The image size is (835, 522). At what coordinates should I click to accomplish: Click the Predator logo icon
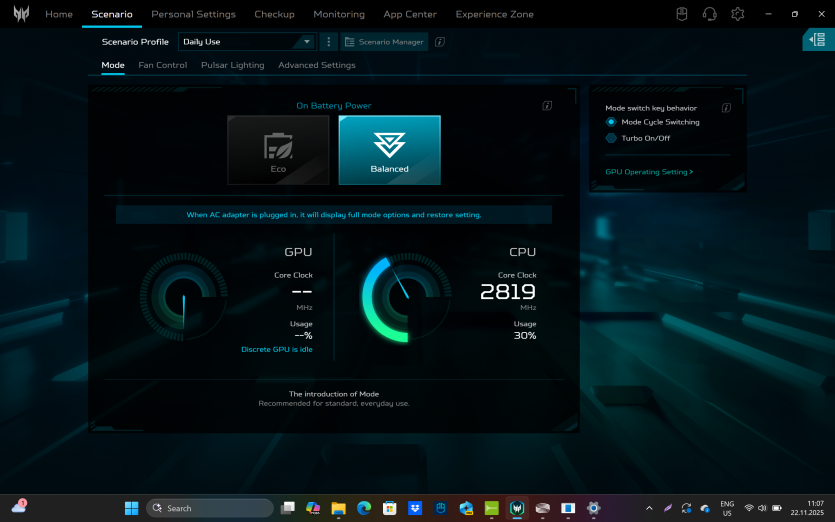20,14
